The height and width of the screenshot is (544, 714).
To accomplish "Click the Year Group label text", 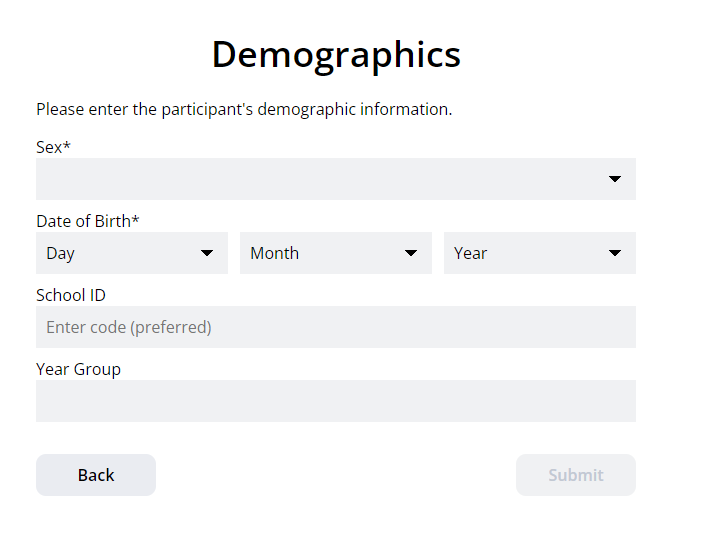I will click(78, 369).
